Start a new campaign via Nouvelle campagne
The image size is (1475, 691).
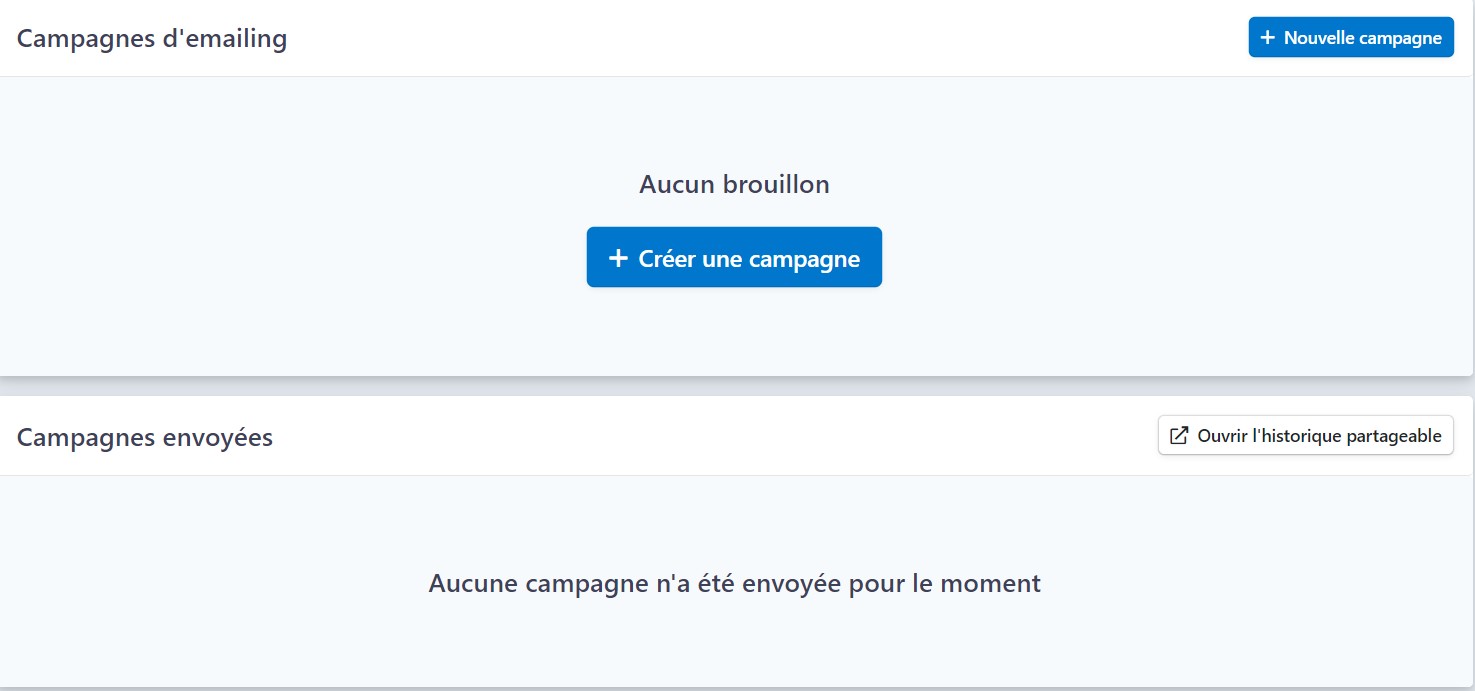coord(1351,37)
